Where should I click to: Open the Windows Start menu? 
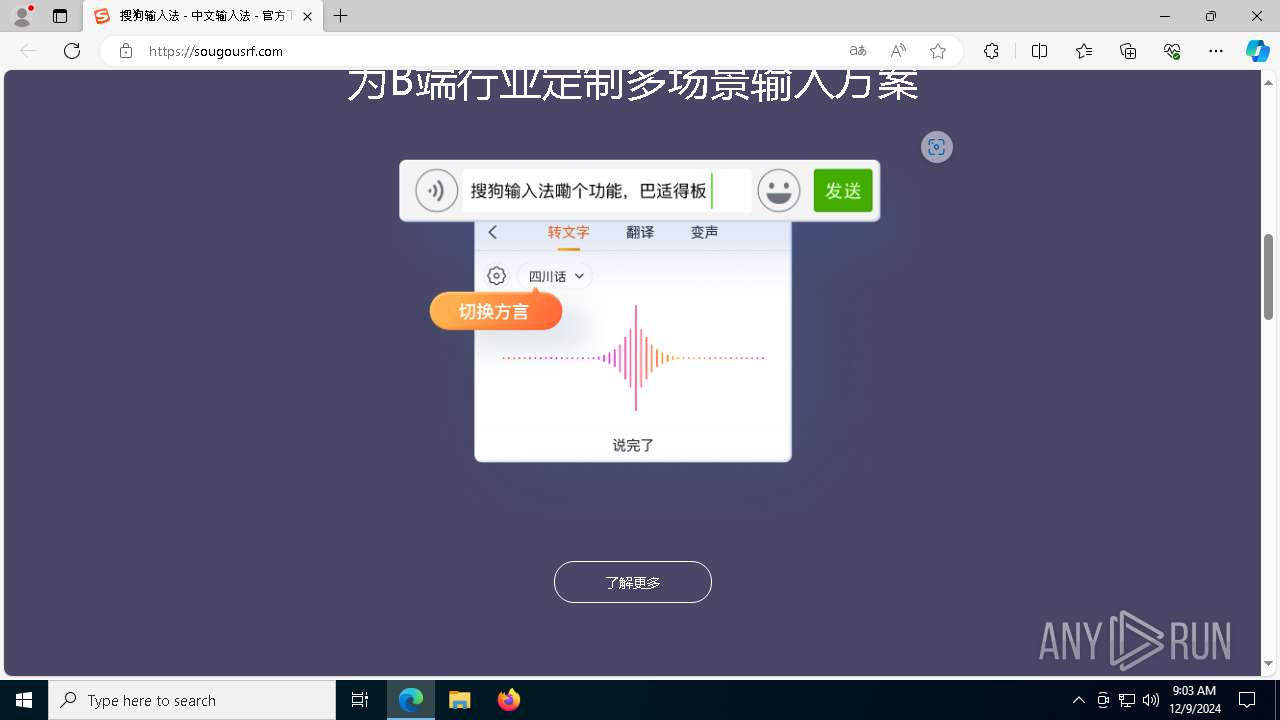[x=24, y=700]
